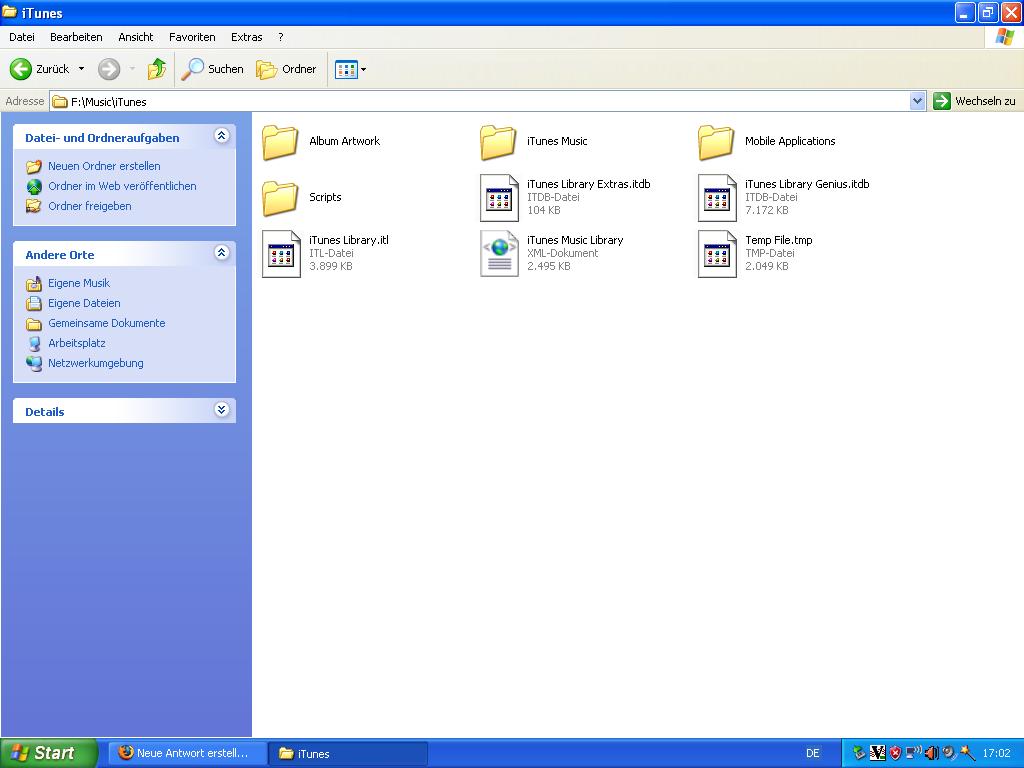Click the iTunes Library Extras.itdb file name

coord(589,184)
